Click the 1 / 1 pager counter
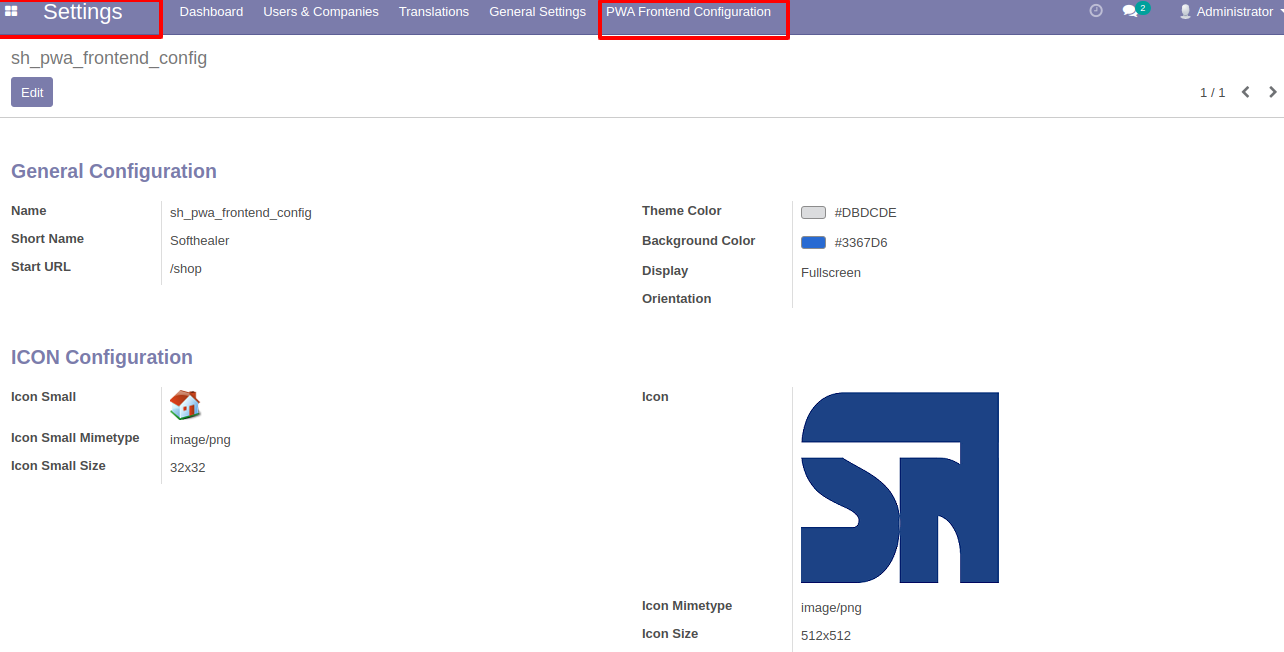Viewport: 1284px width, 652px height. coord(1212,92)
